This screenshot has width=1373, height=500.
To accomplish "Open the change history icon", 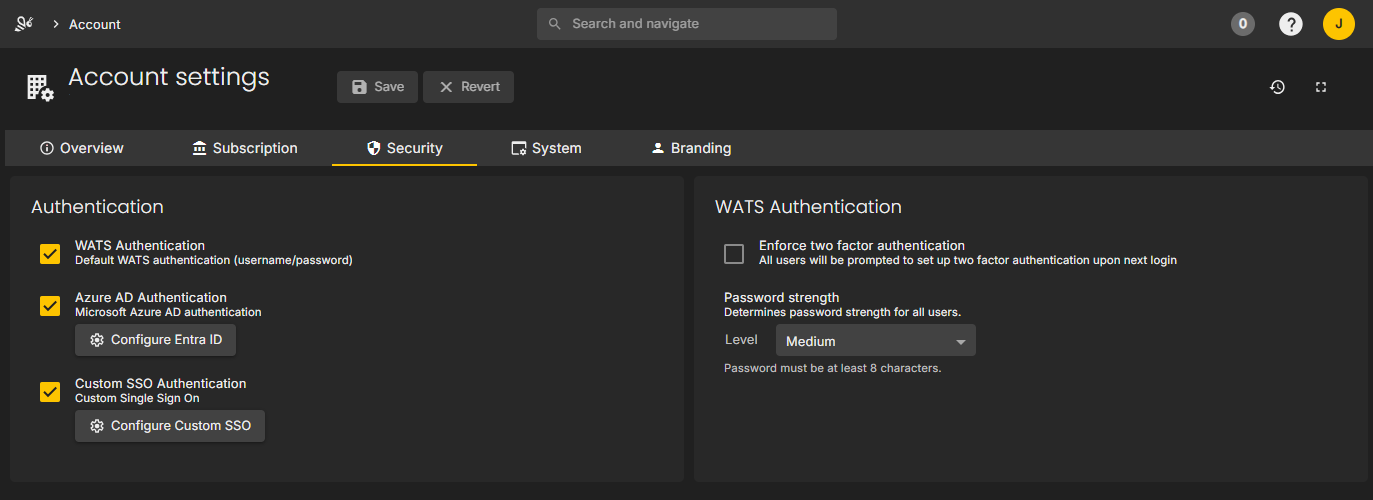I will 1277,87.
